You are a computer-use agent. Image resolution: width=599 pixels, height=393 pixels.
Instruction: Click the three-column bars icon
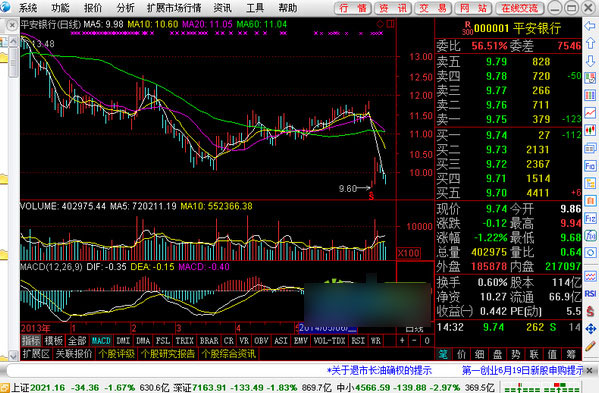coord(590,95)
